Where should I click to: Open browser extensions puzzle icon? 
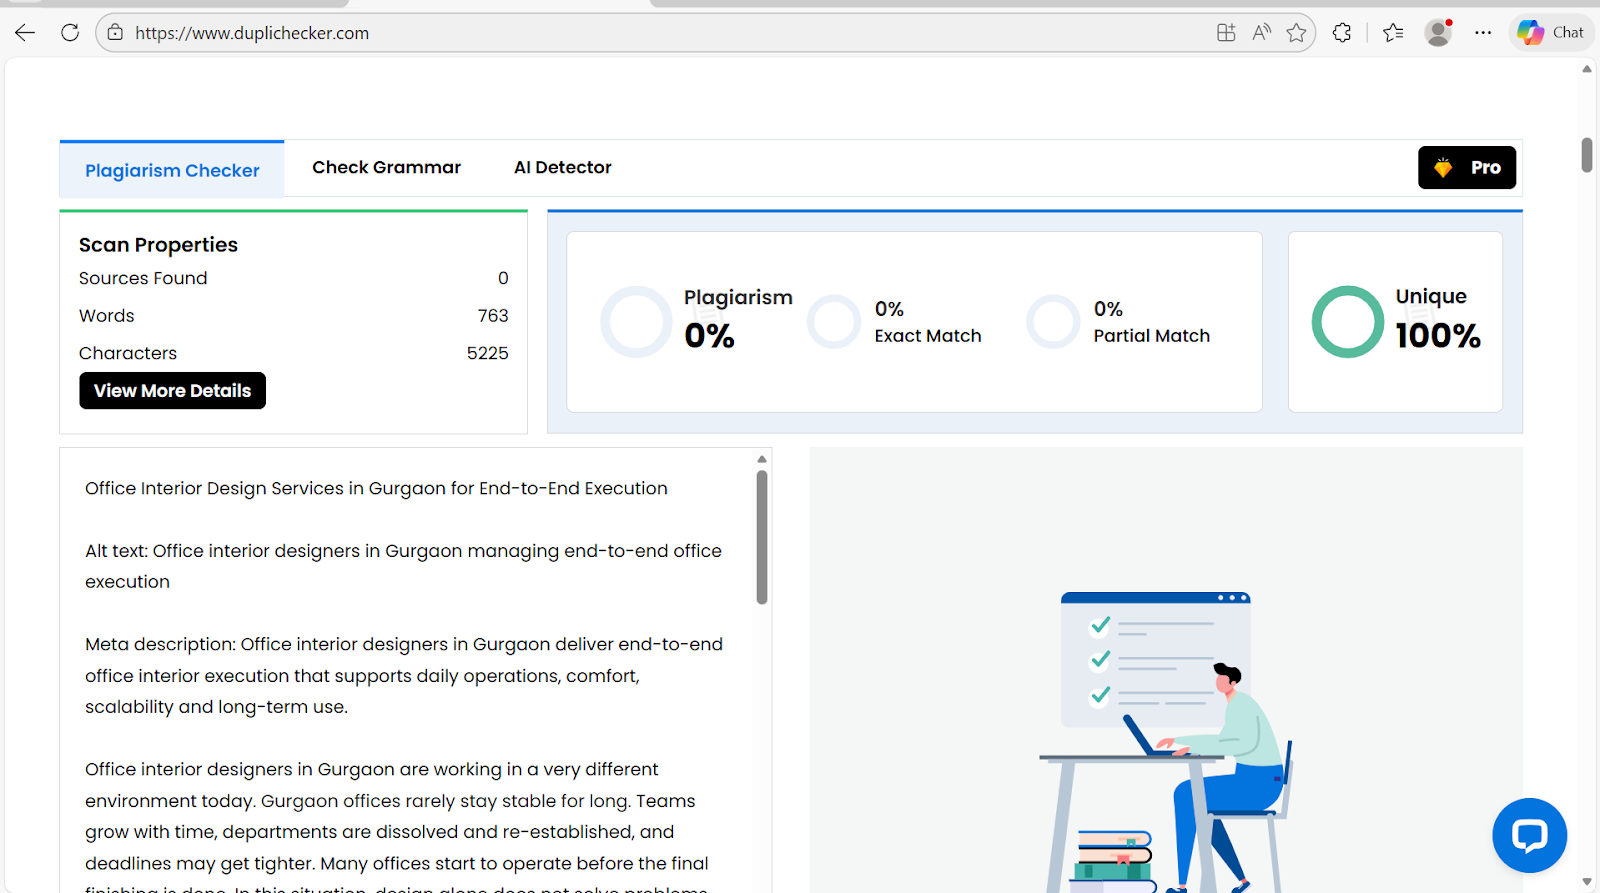click(x=1342, y=33)
